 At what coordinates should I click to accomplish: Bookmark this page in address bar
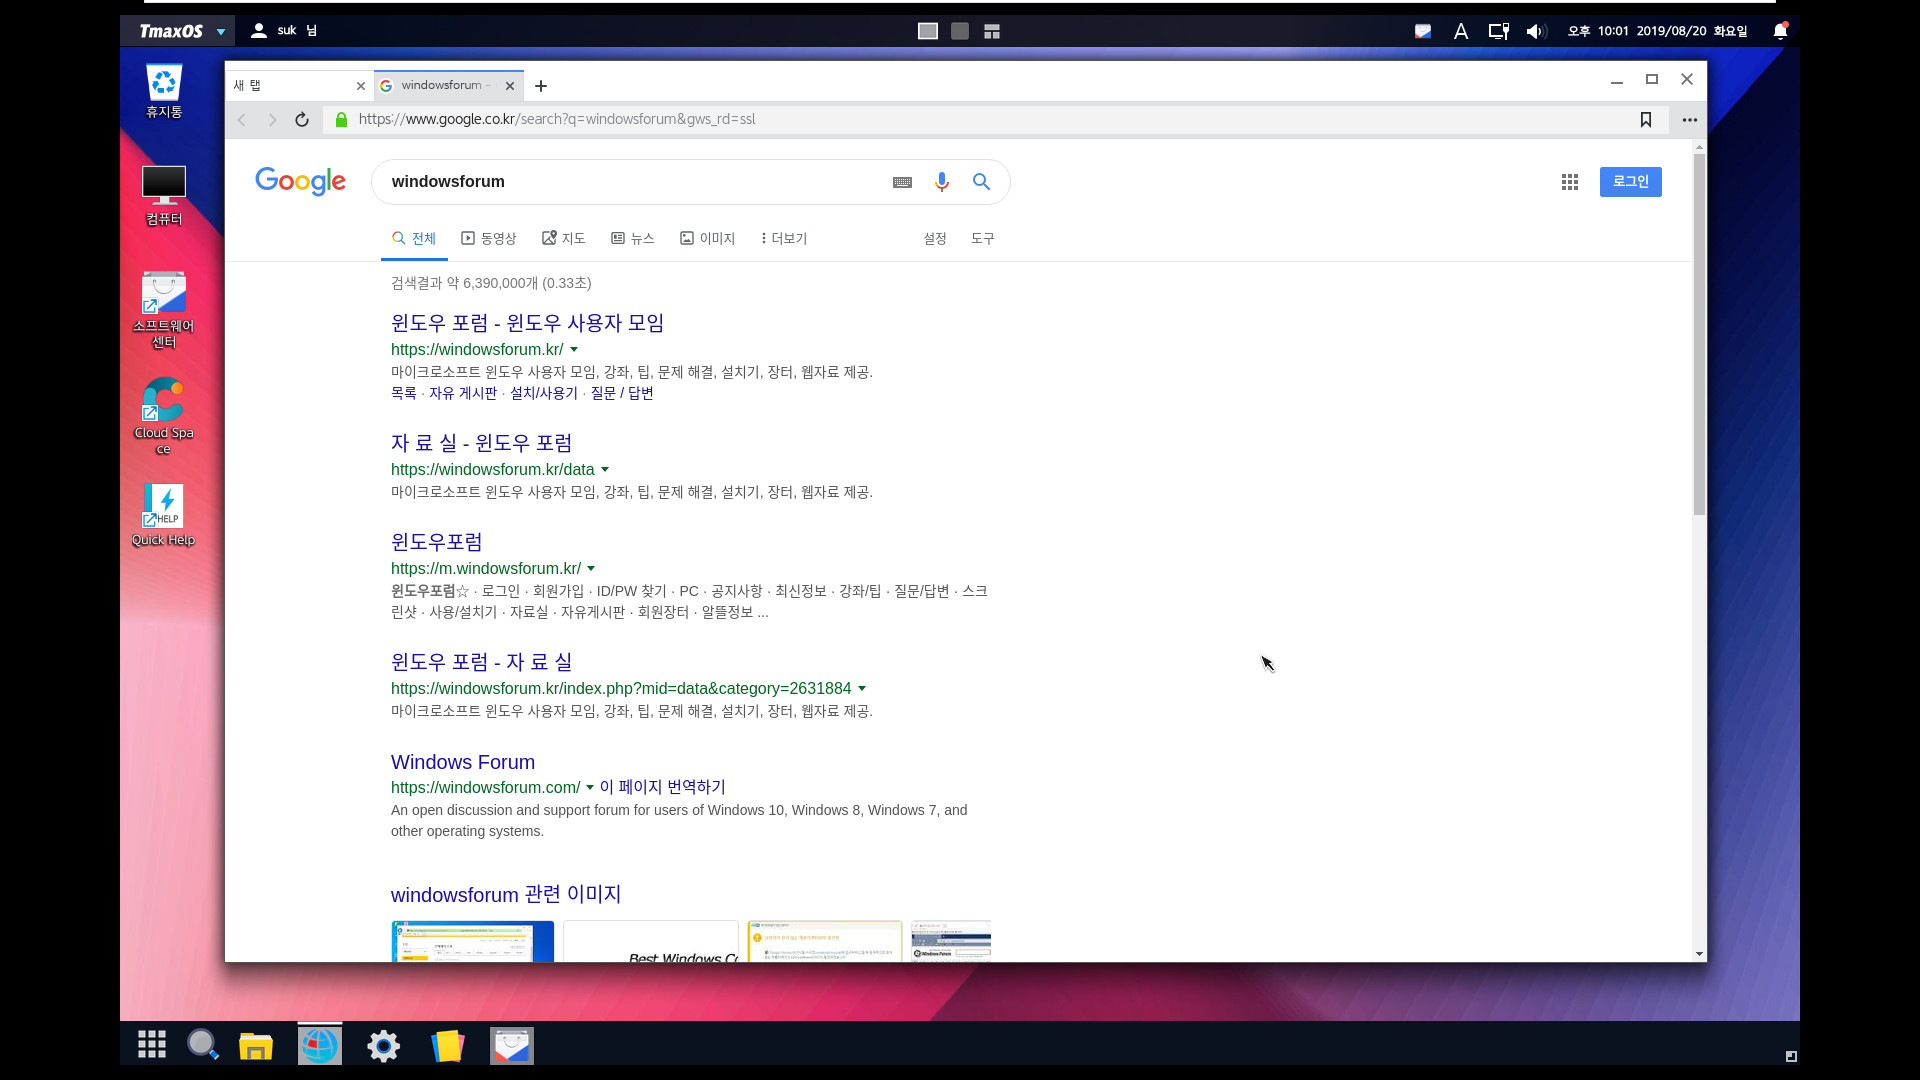pyautogui.click(x=1646, y=120)
